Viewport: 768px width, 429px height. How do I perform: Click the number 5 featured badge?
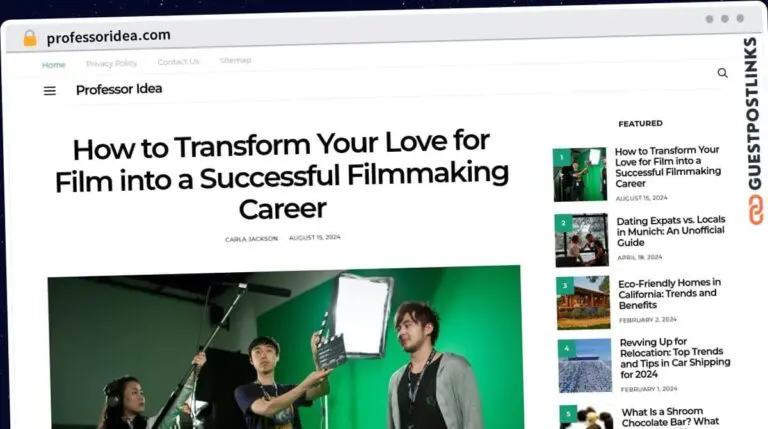point(567,411)
